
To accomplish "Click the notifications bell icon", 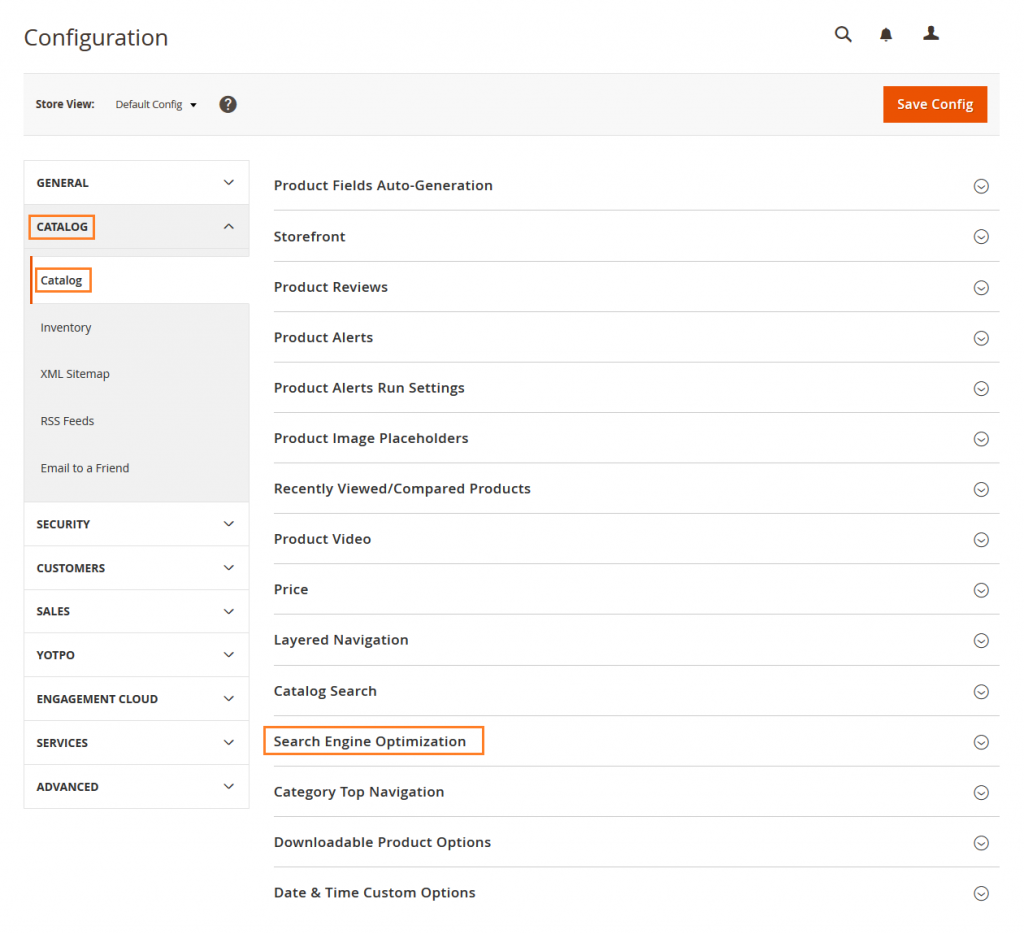I will (886, 33).
